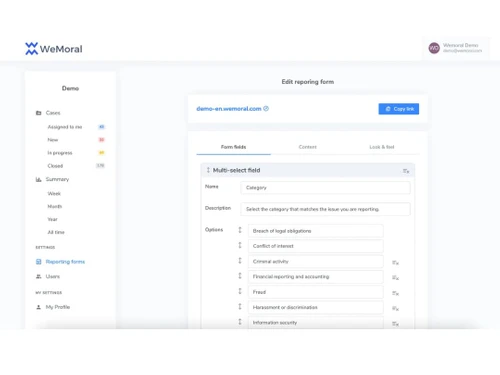This screenshot has height=375, width=500.
Task: Click the Cases folder icon
Action: coord(38,113)
